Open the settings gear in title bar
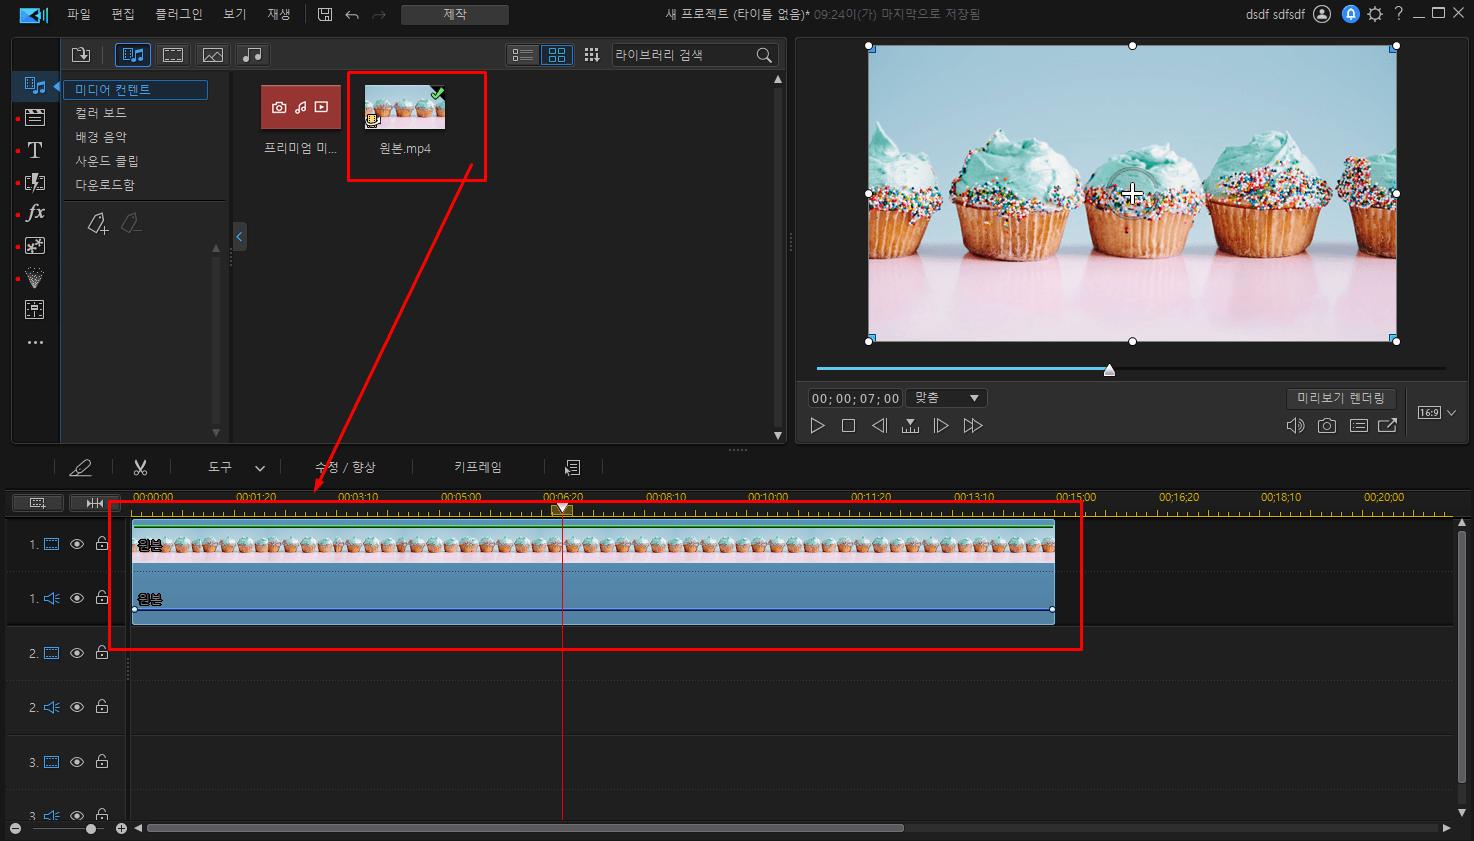The image size is (1474, 841). pyautogui.click(x=1376, y=14)
